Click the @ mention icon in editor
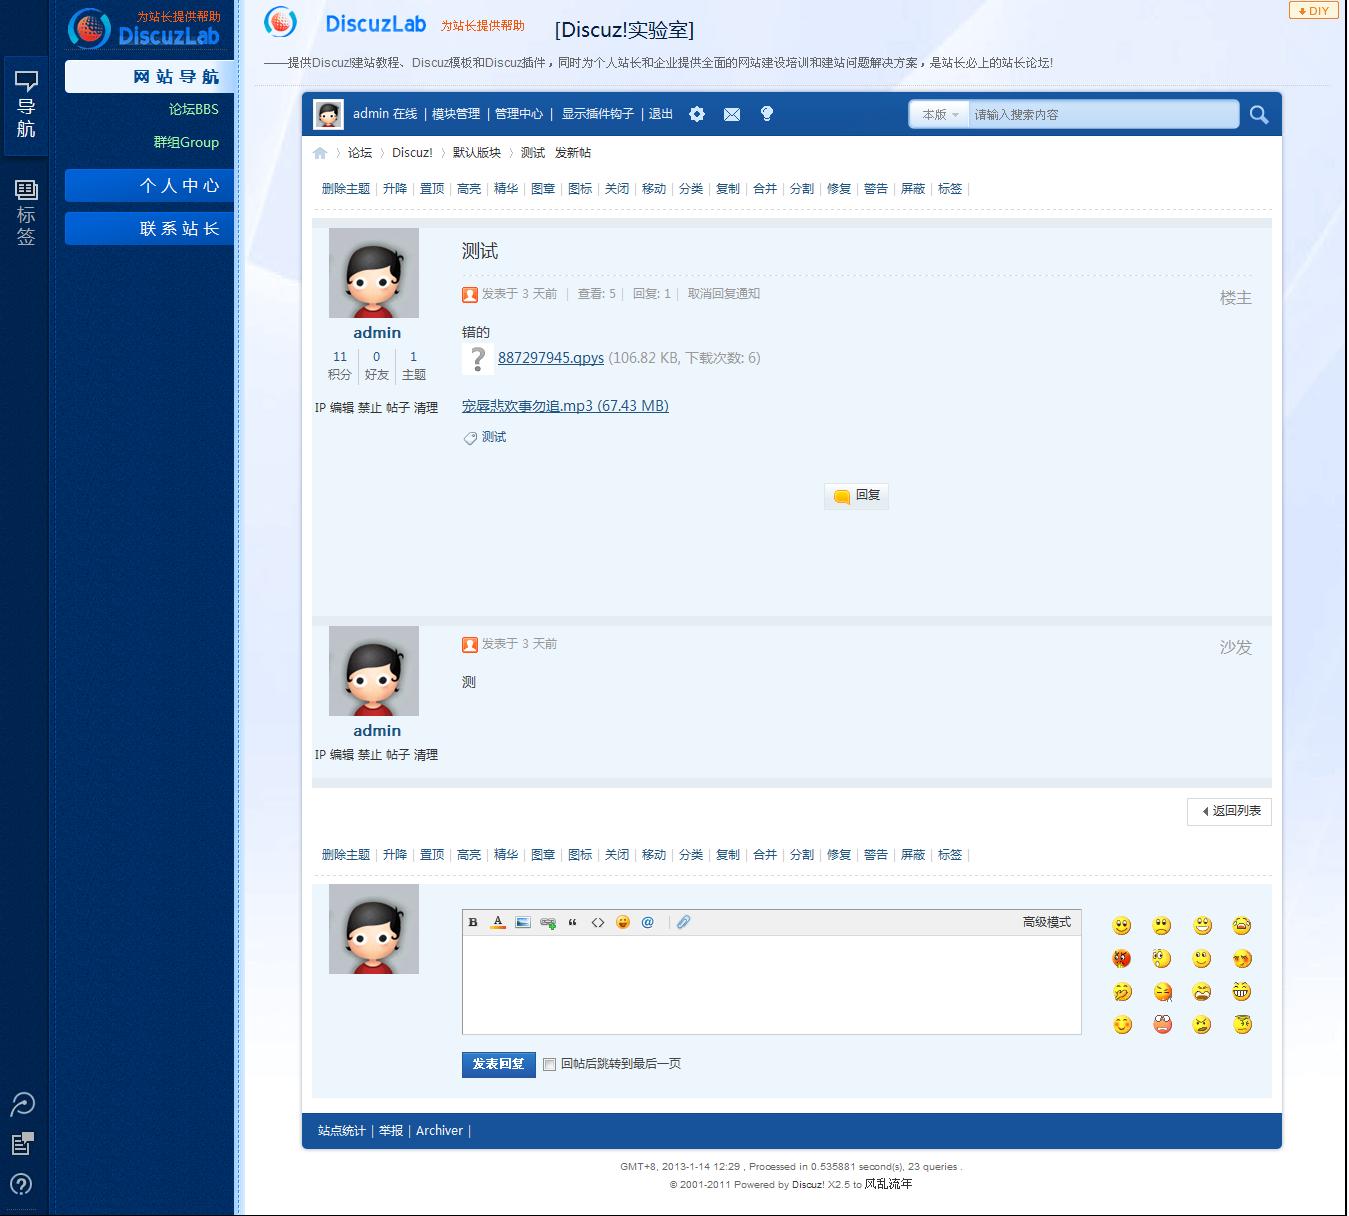This screenshot has width=1349, height=1216. pyautogui.click(x=648, y=922)
